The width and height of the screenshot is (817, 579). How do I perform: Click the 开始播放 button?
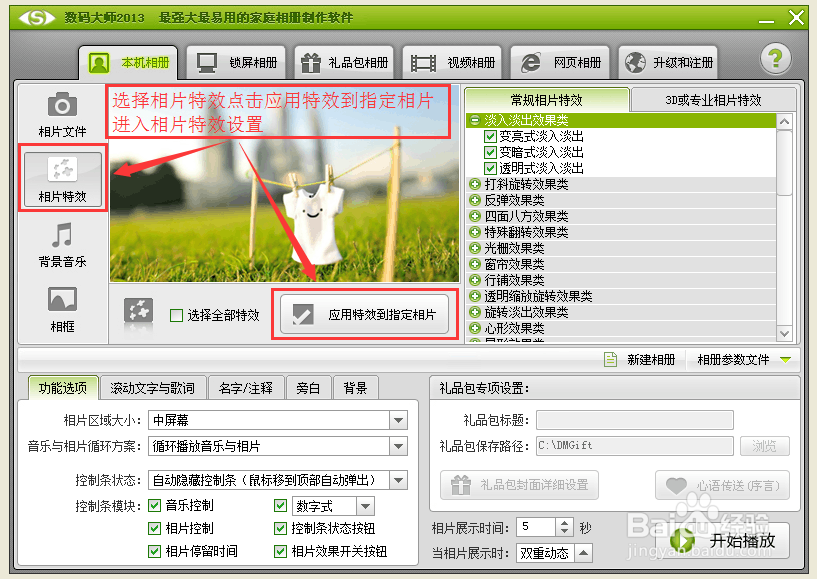730,540
